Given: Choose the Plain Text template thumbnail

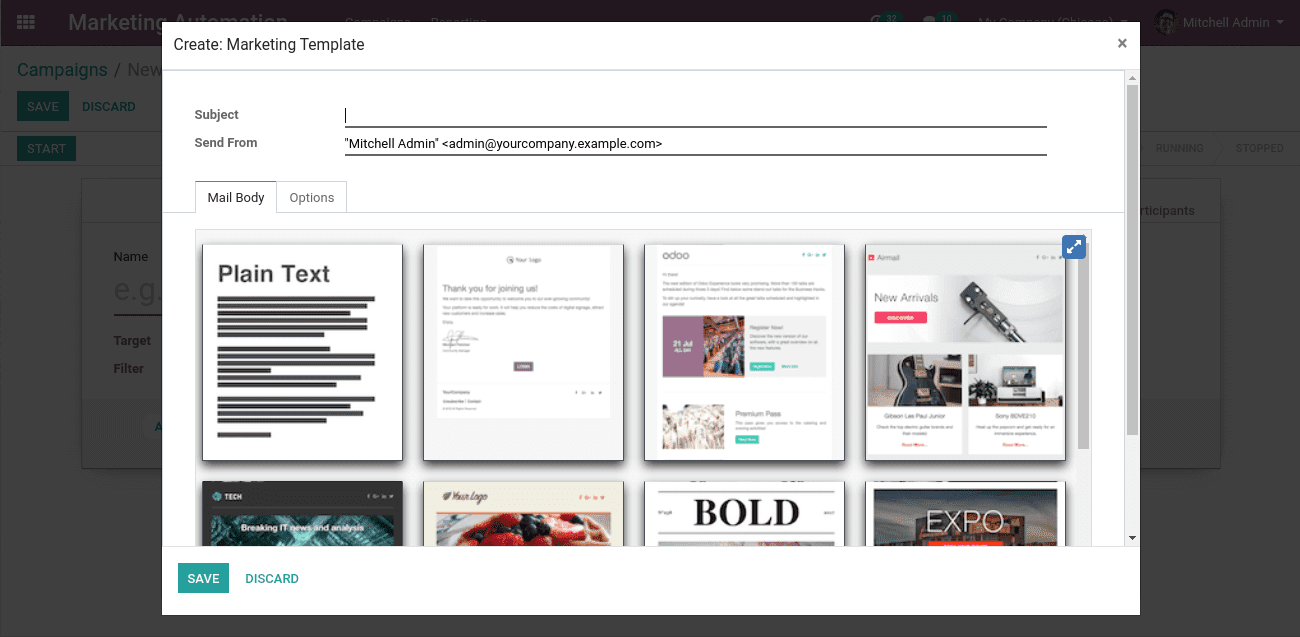Looking at the screenshot, I should (x=302, y=352).
